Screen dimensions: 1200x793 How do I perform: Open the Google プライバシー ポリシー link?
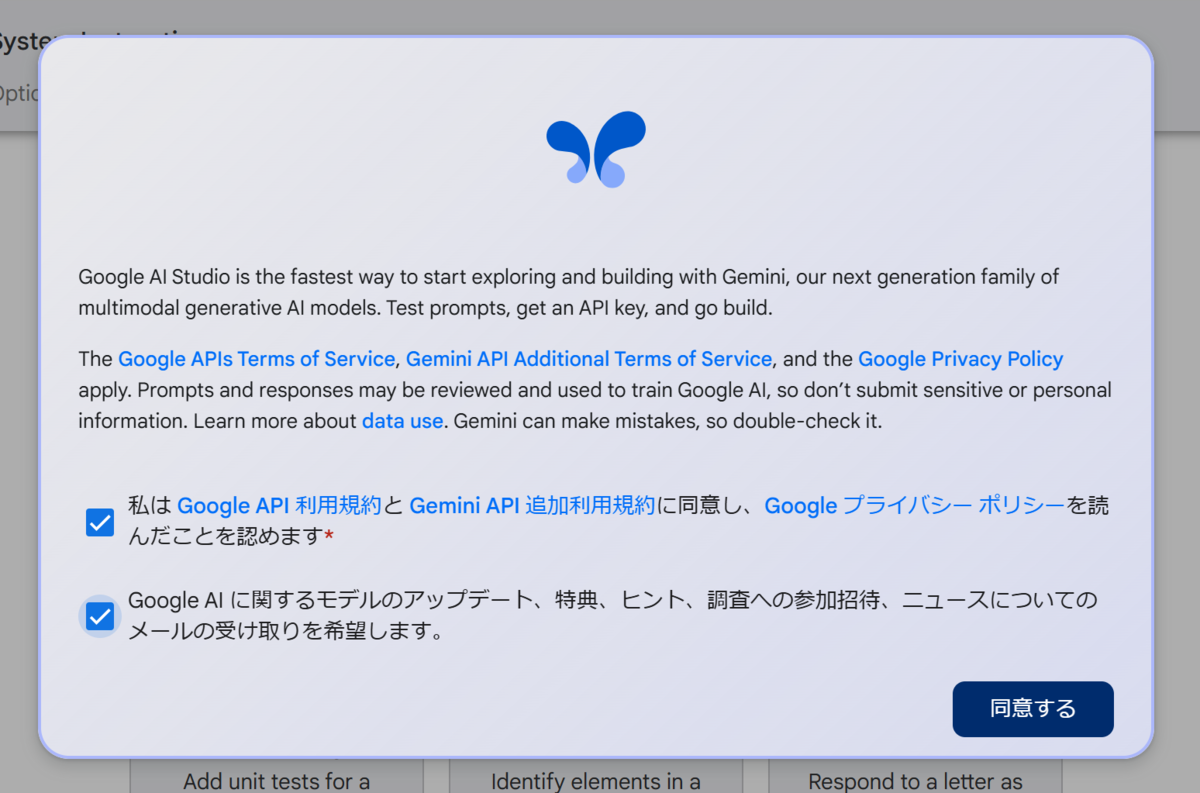pos(915,506)
